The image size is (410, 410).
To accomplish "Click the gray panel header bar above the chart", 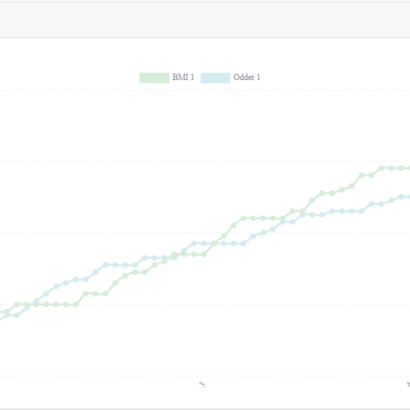I will pyautogui.click(x=205, y=19).
